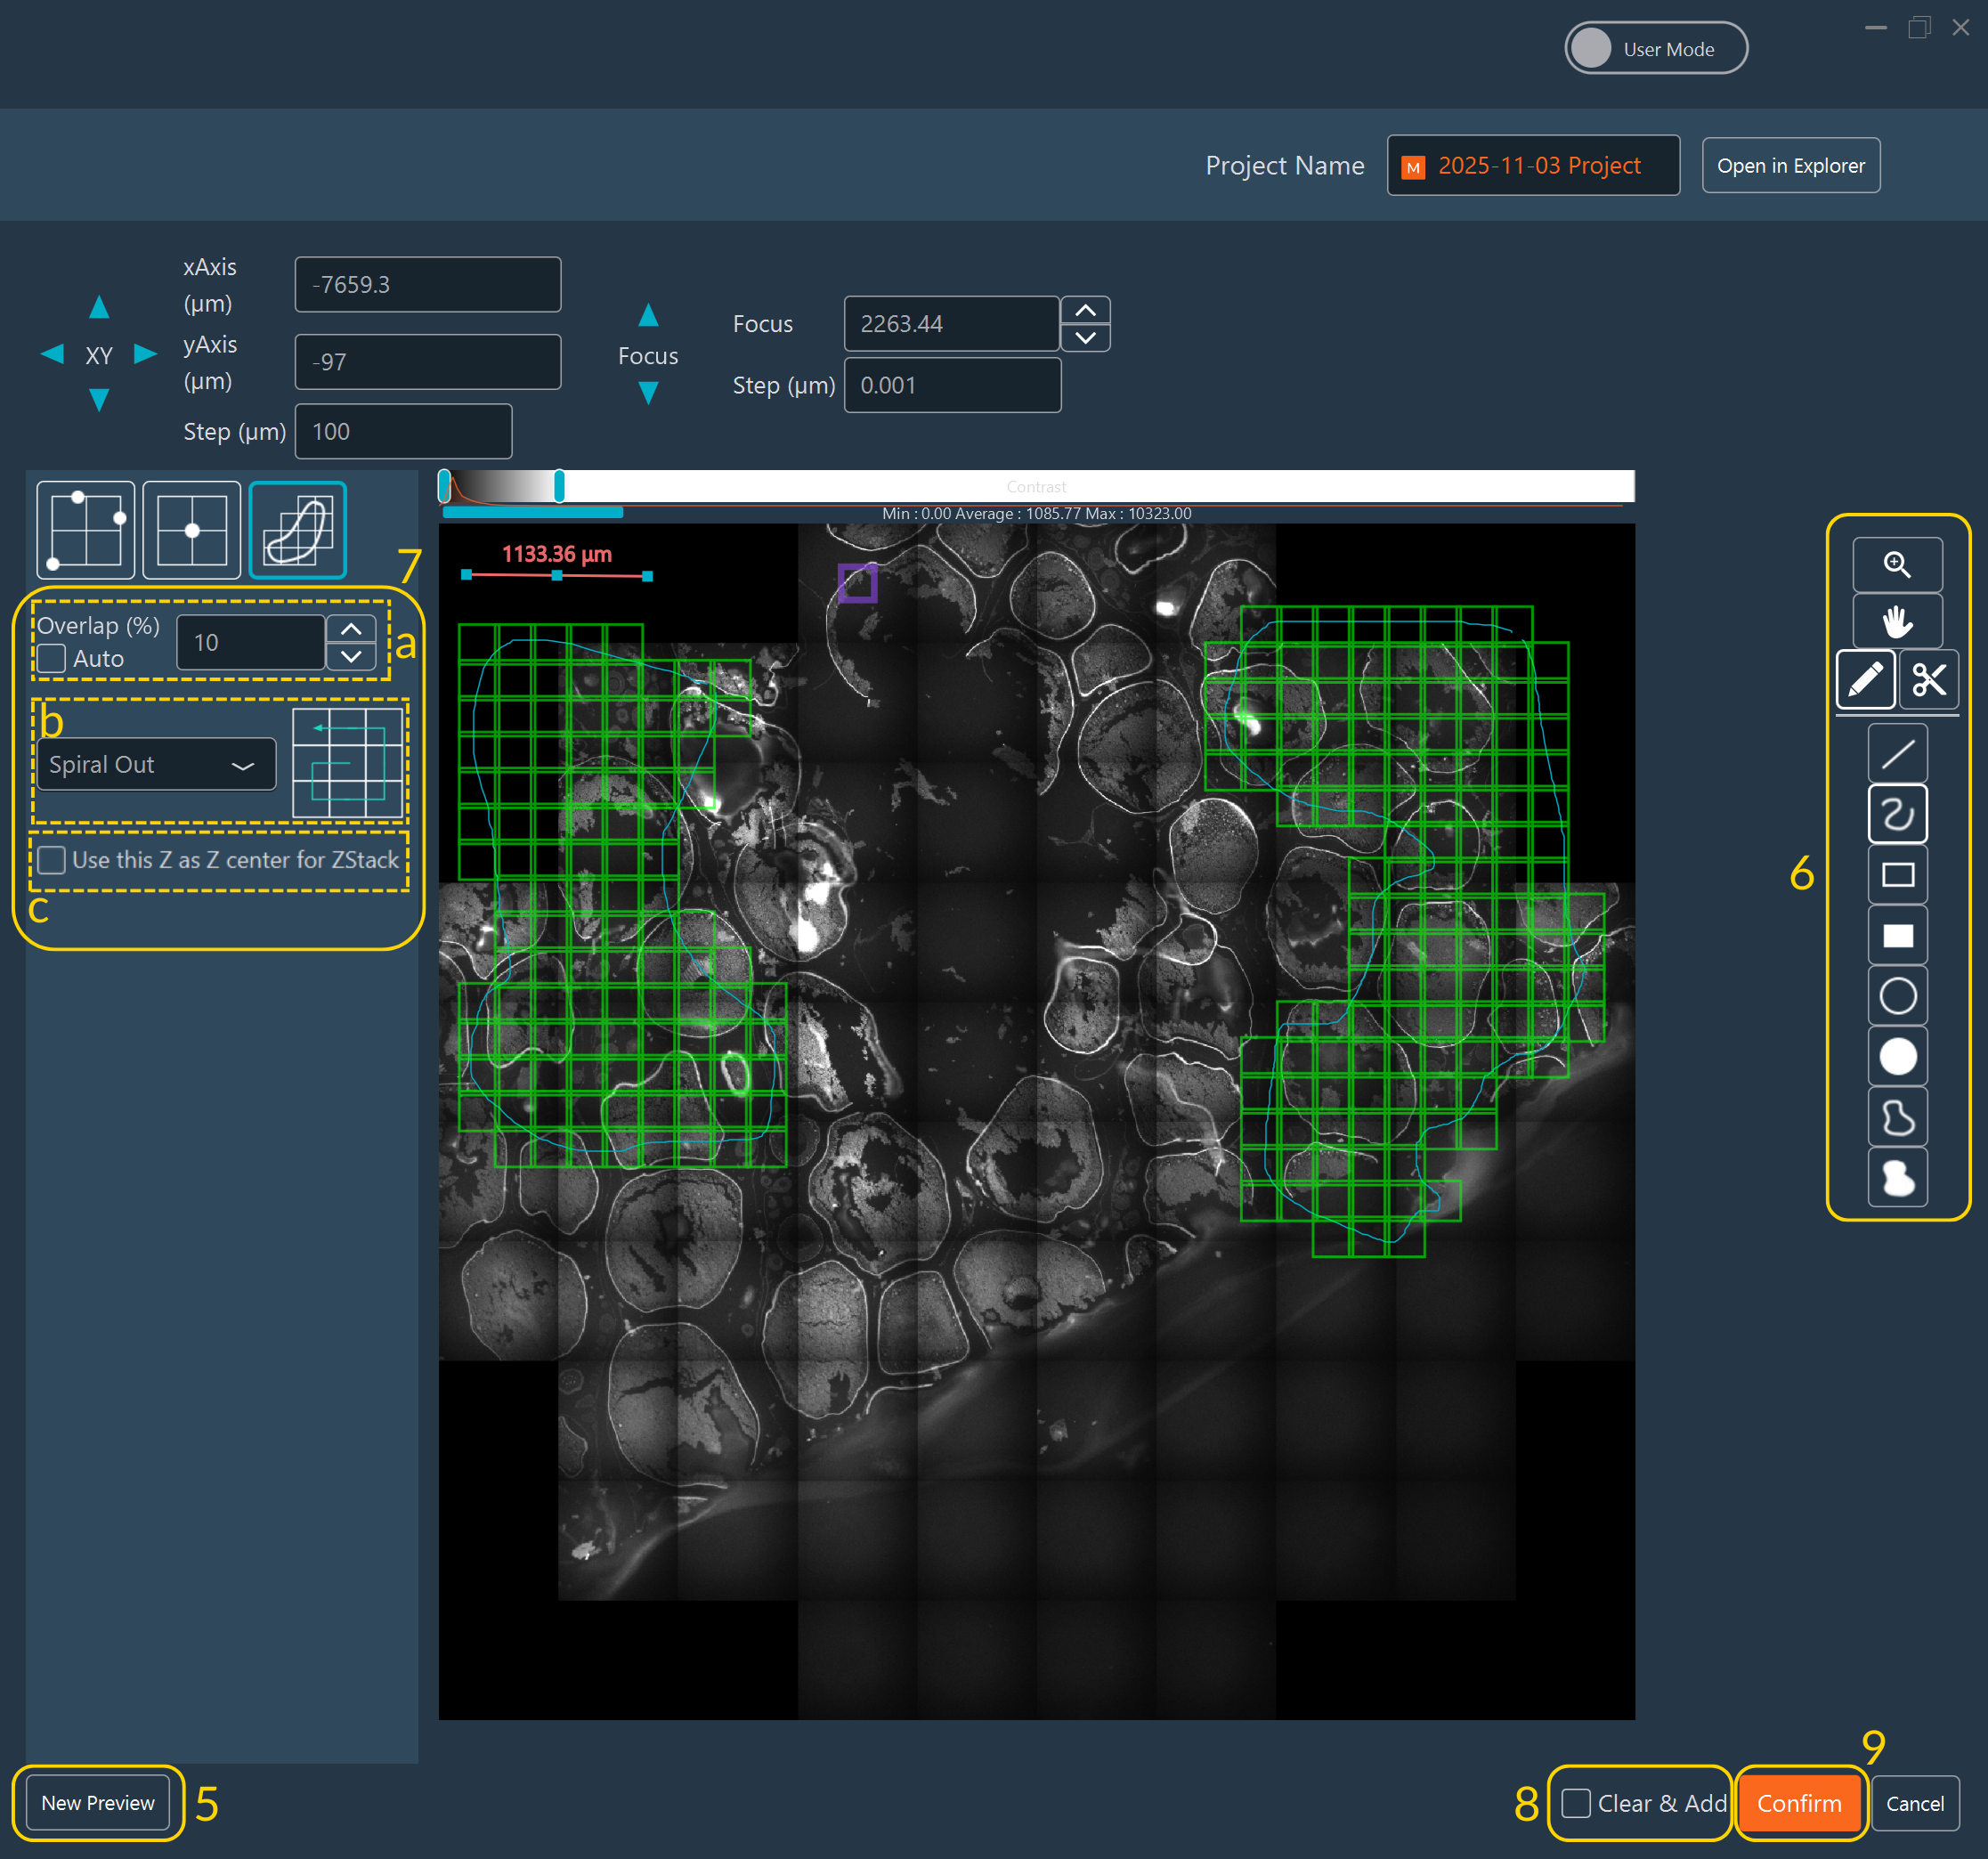Decrease the Focus value with down stepper
This screenshot has width=1988, height=1859.
tap(1085, 338)
